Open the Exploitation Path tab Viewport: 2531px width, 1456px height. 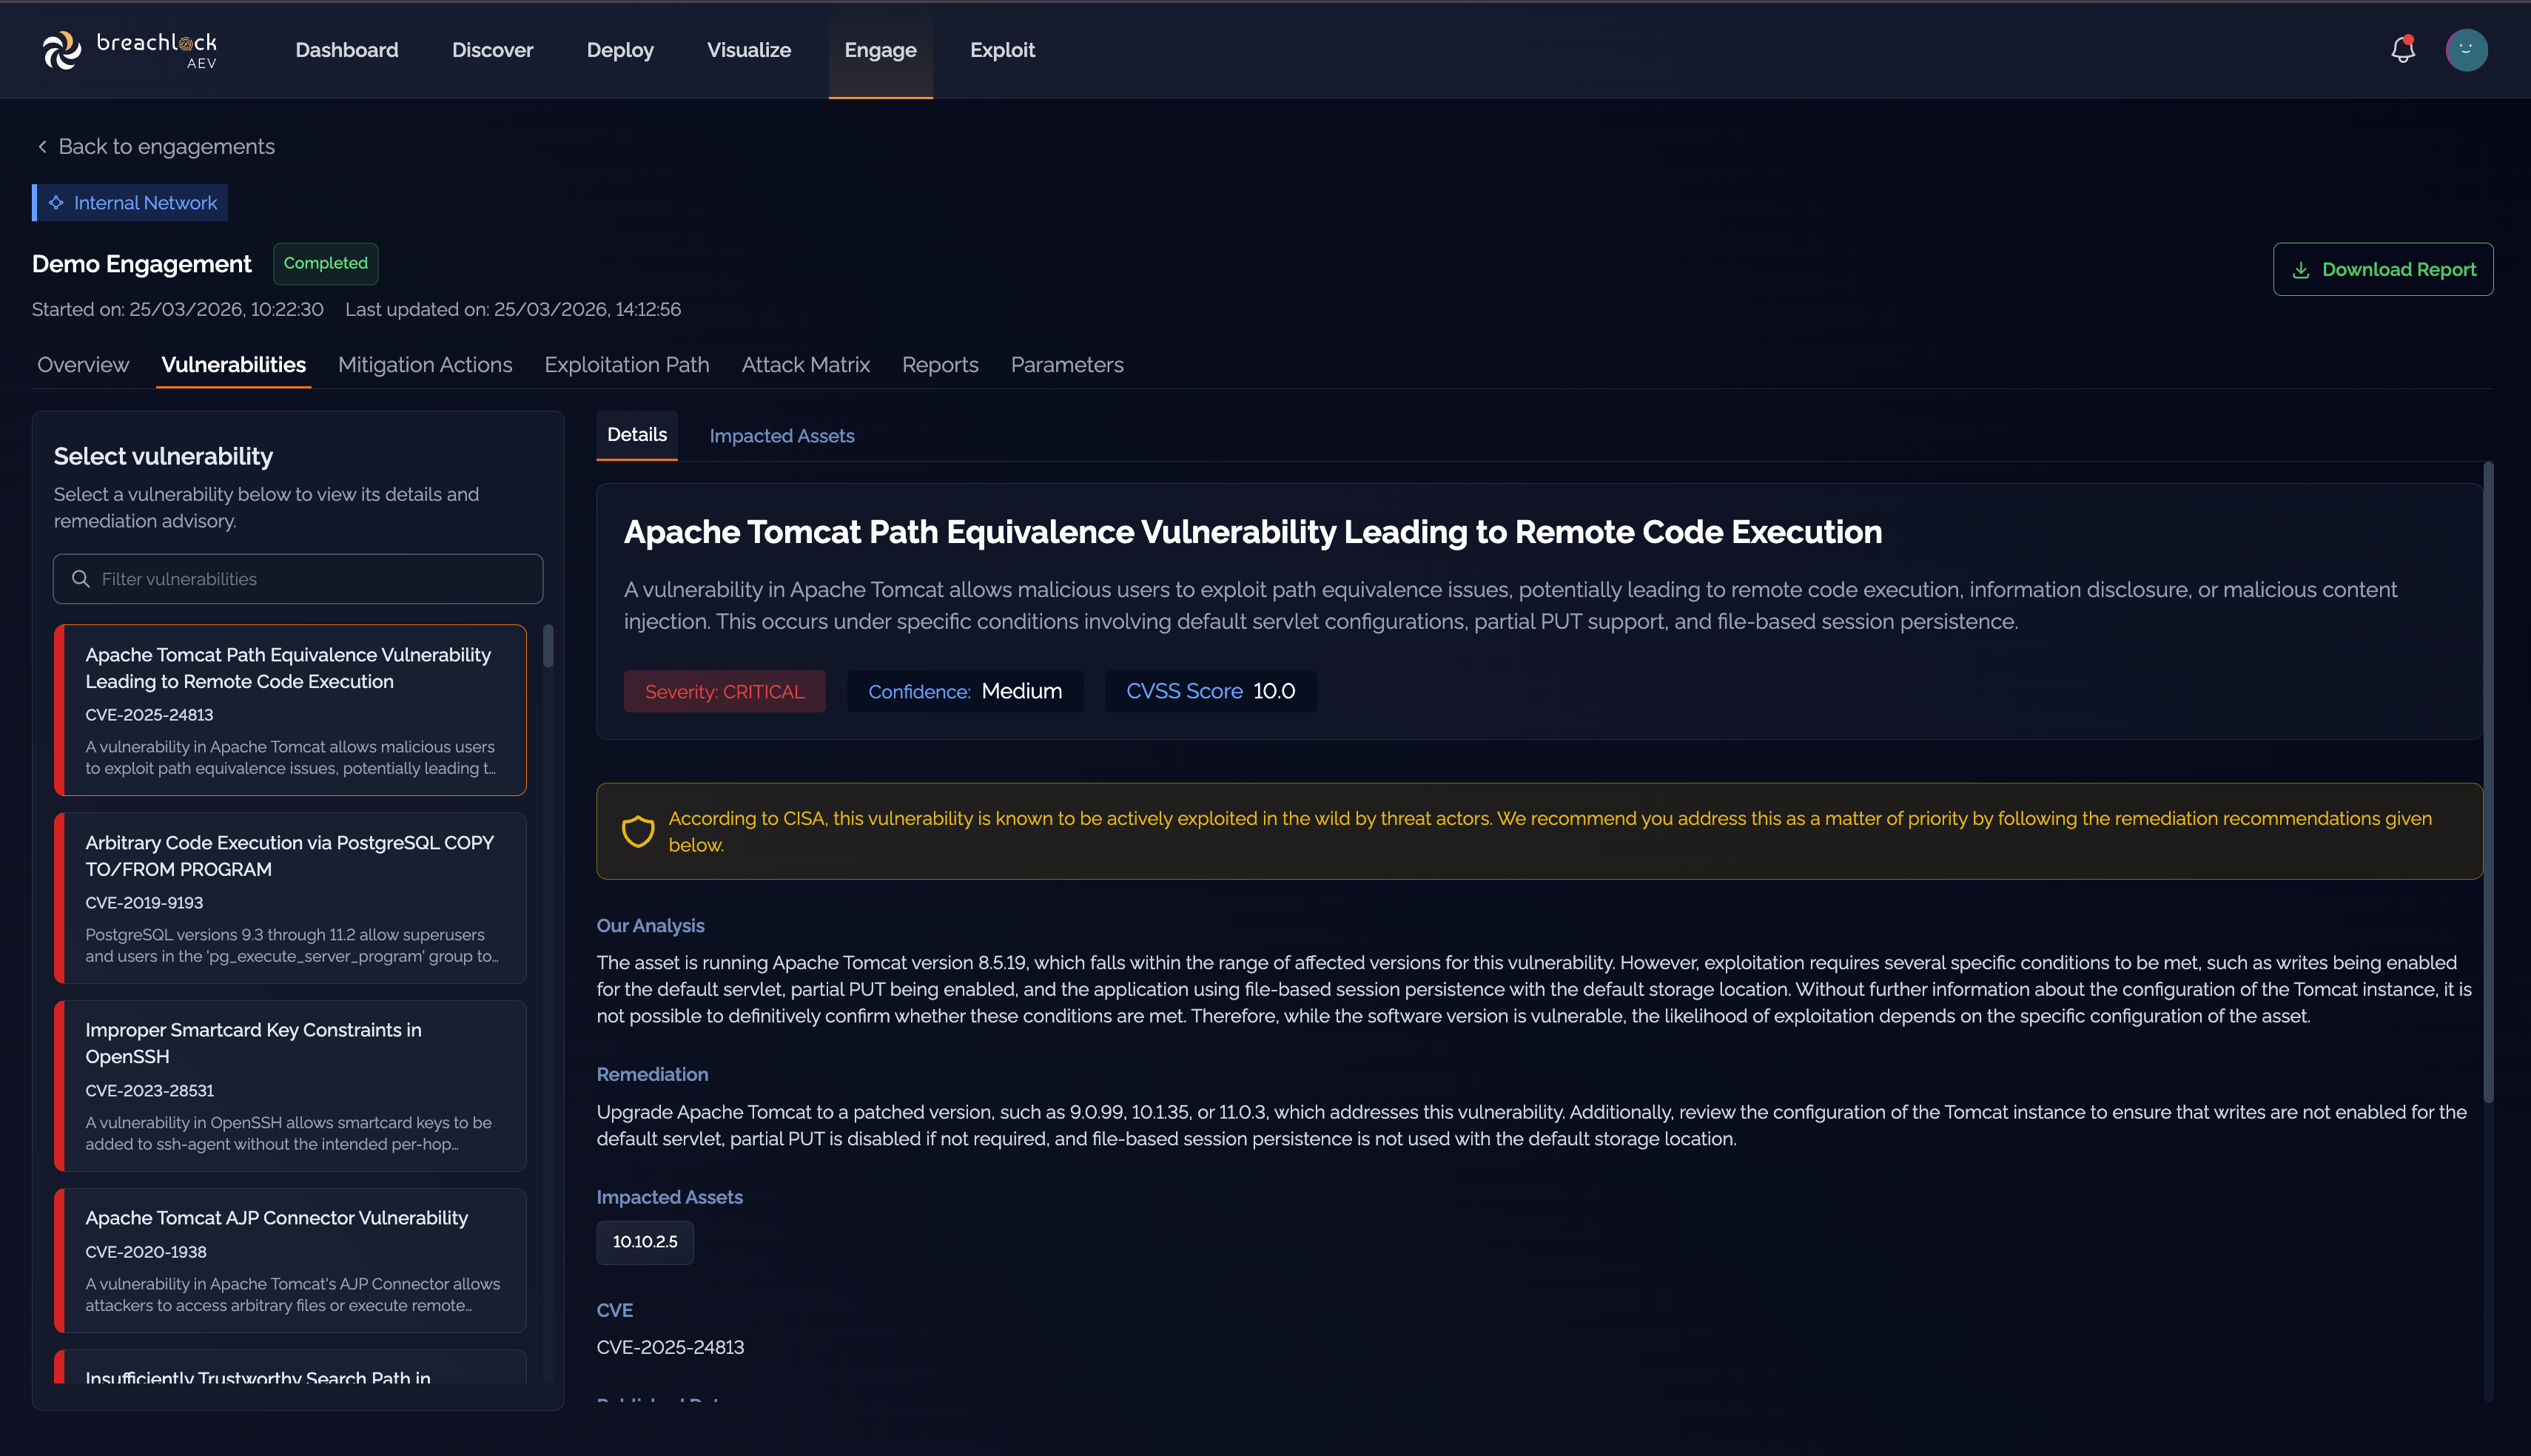tap(627, 365)
